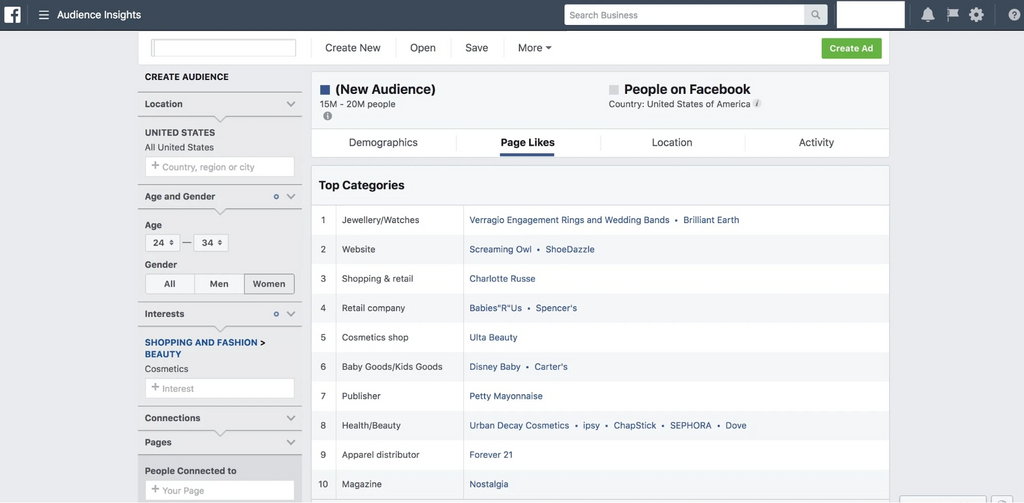Open the Urban Decay Cosmetics link

(519, 426)
